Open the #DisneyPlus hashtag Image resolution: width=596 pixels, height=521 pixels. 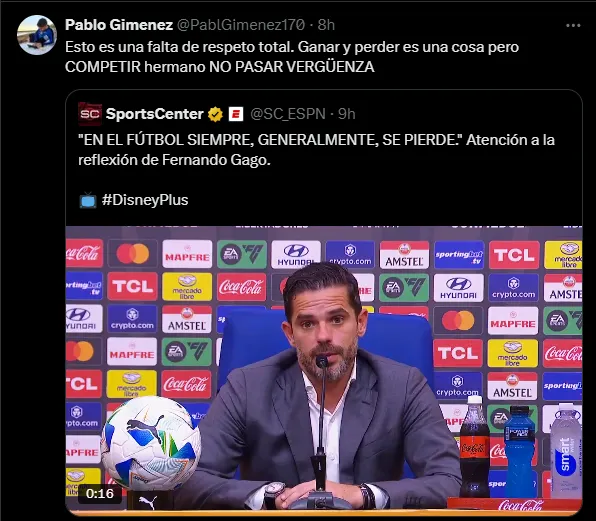(145, 200)
